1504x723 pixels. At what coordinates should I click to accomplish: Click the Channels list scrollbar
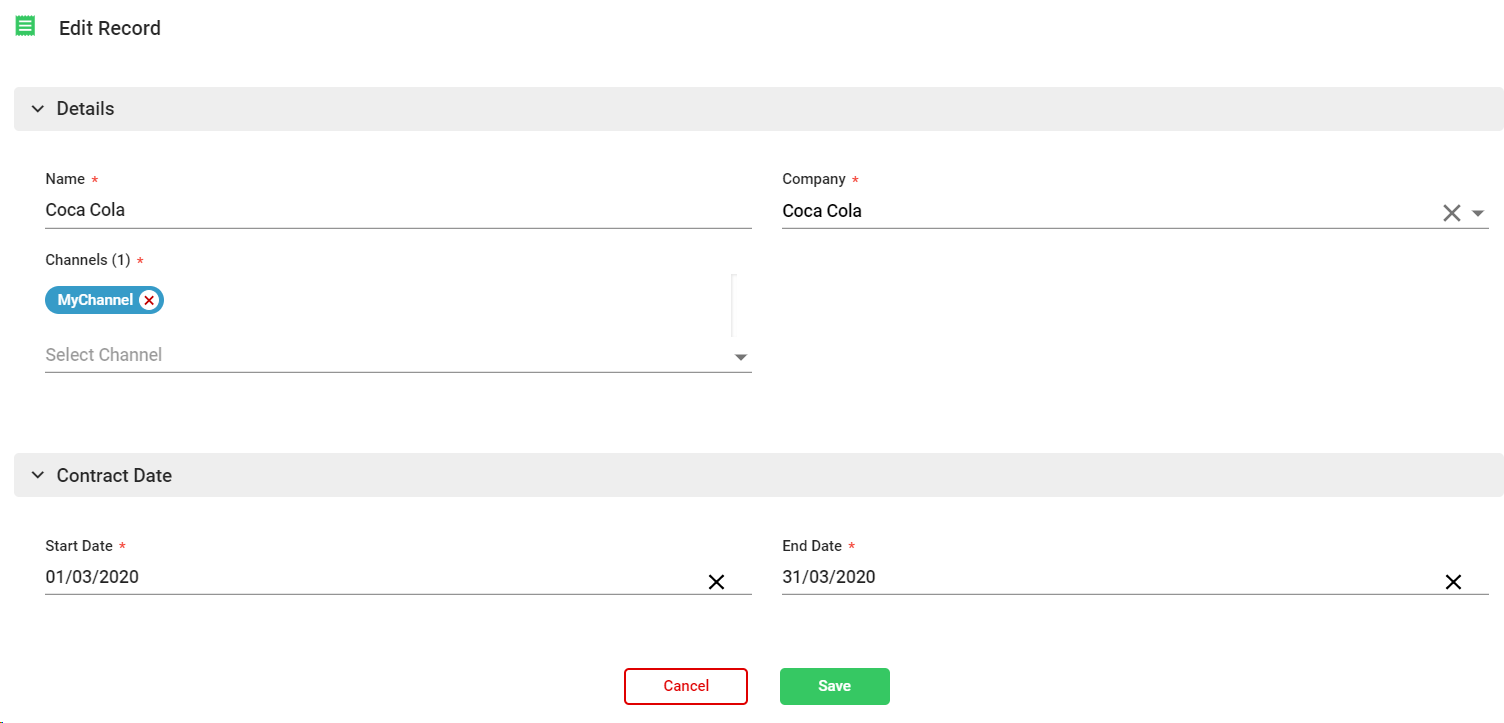733,305
